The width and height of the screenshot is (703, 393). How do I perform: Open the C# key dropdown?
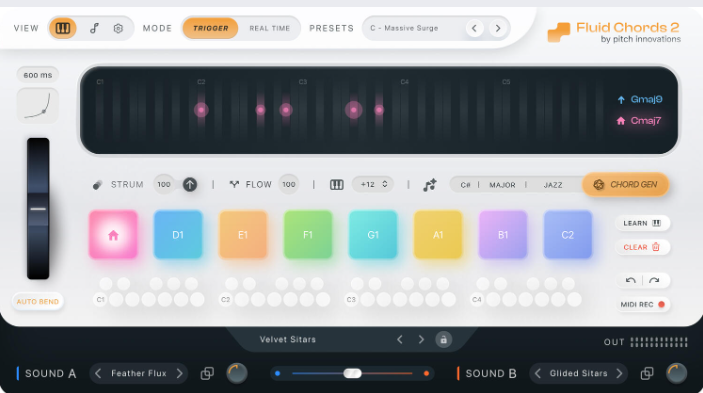[465, 185]
